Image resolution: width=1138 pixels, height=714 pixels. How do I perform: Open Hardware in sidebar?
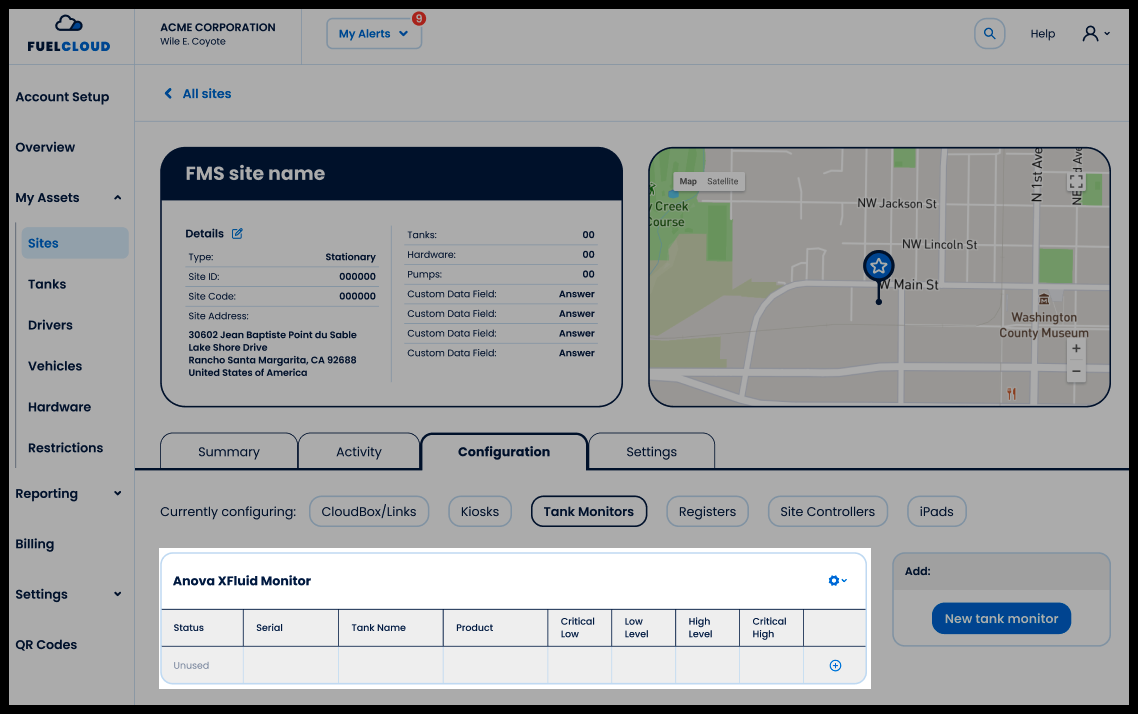(60, 407)
